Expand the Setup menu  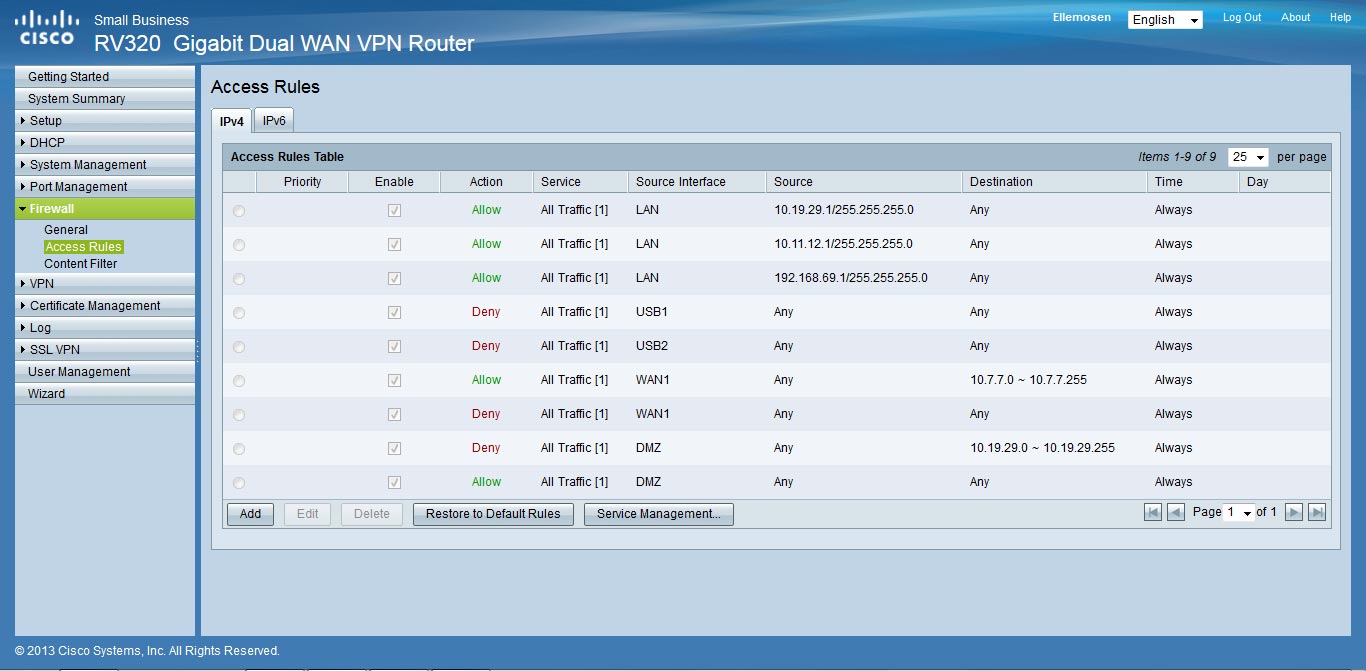coord(105,120)
